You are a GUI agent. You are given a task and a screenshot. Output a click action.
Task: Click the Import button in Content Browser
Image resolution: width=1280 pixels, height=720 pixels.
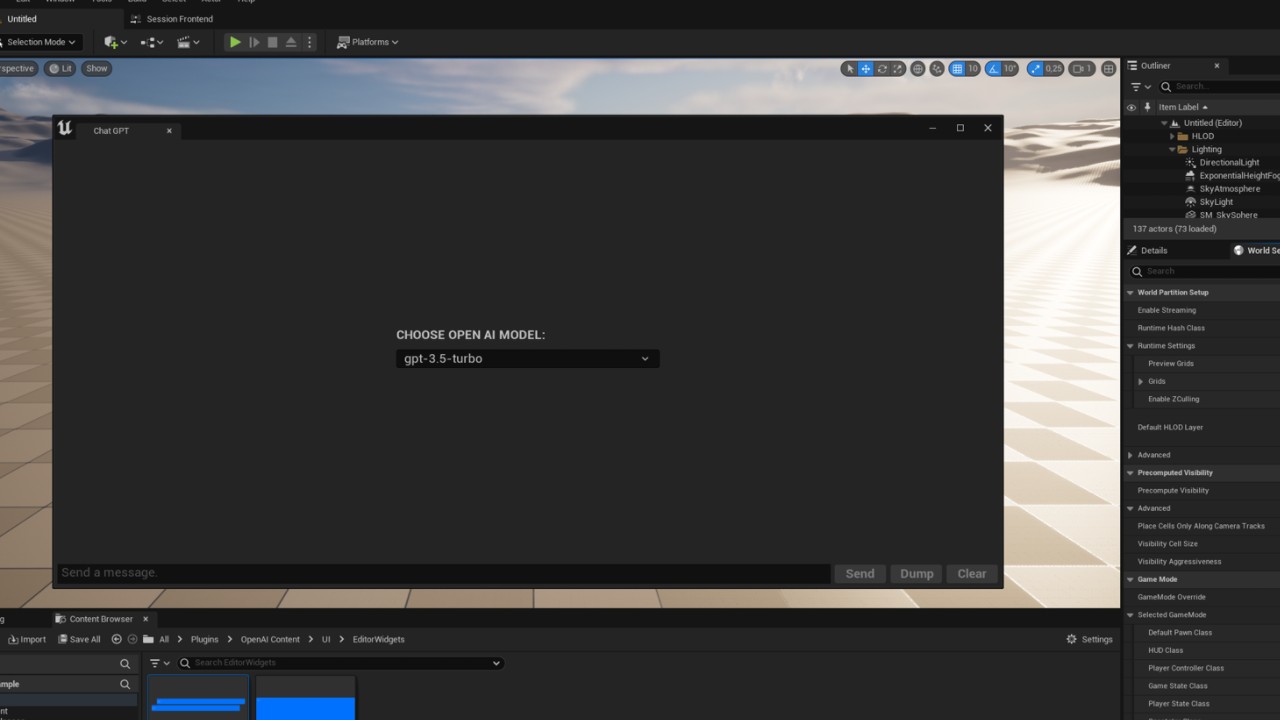pyautogui.click(x=27, y=639)
